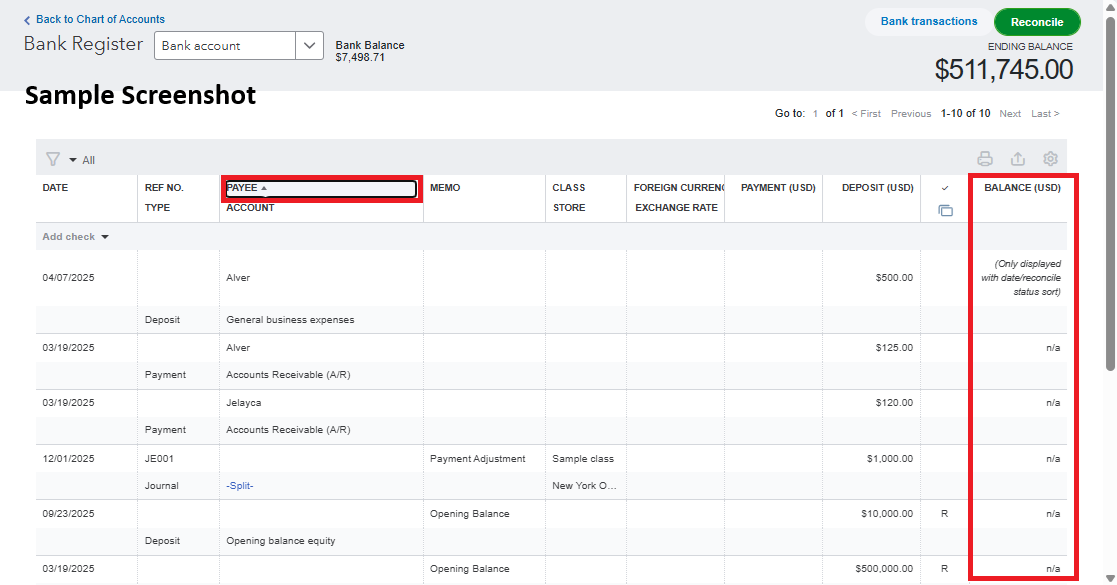Click the Bank transactions button
This screenshot has height=585, width=1117.
(929, 22)
